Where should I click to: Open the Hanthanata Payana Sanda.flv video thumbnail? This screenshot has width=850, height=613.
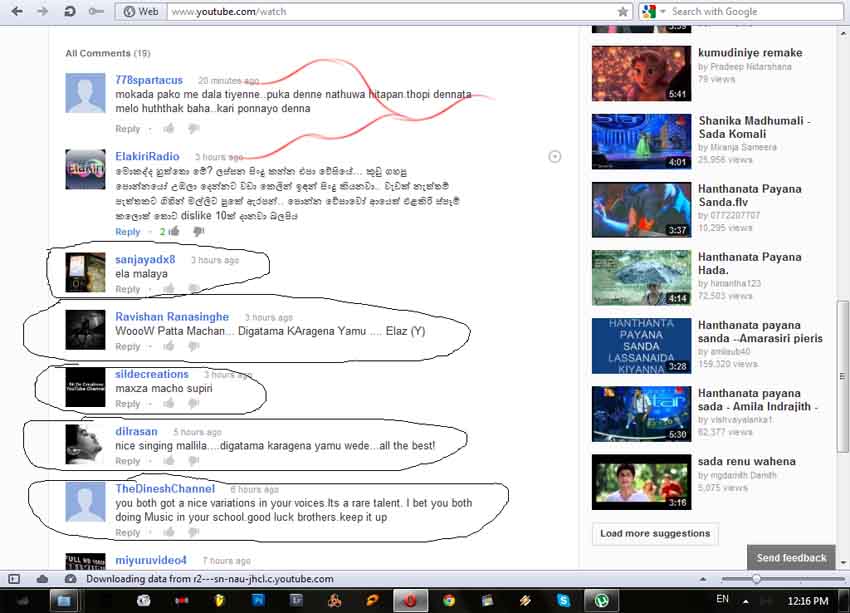click(x=641, y=210)
